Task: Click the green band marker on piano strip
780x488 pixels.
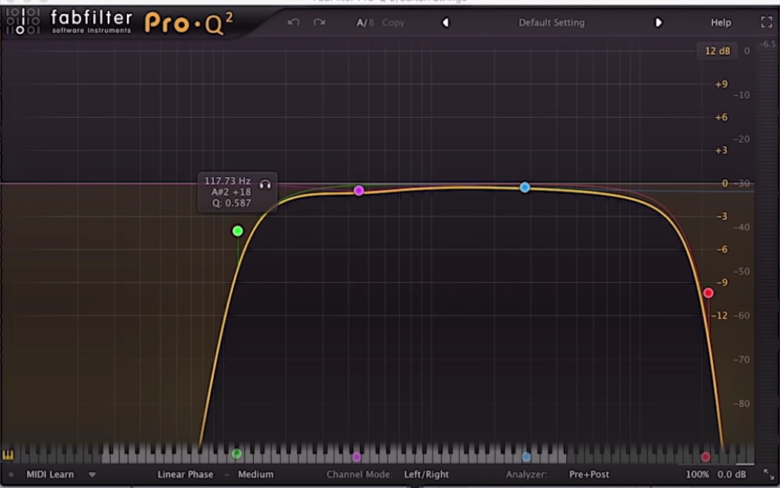Action: pyautogui.click(x=237, y=454)
